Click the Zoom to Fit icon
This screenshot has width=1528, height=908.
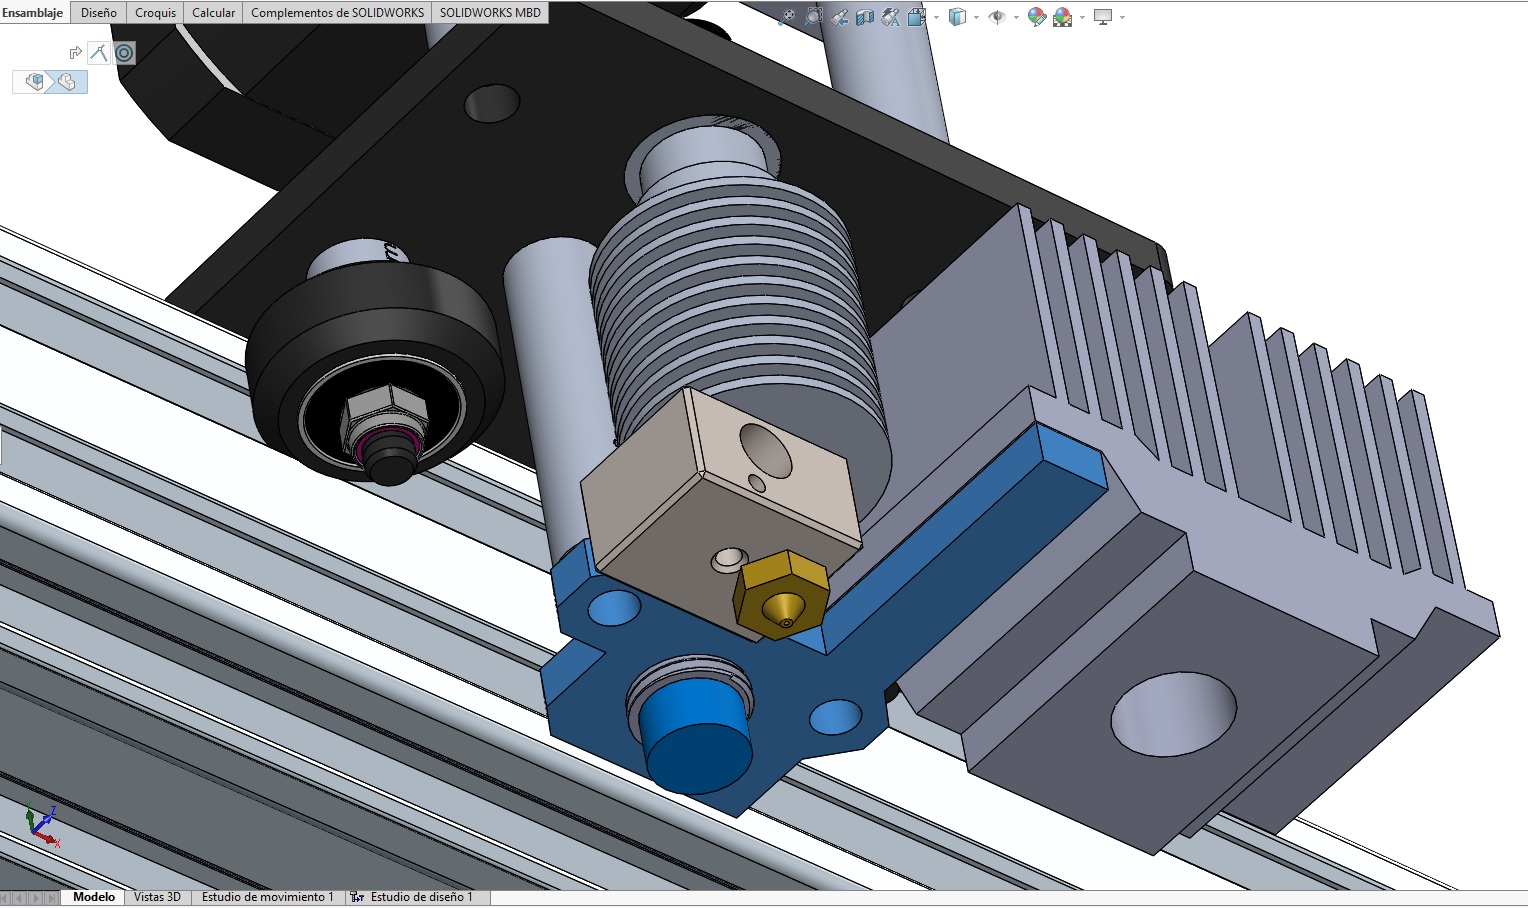click(x=788, y=17)
